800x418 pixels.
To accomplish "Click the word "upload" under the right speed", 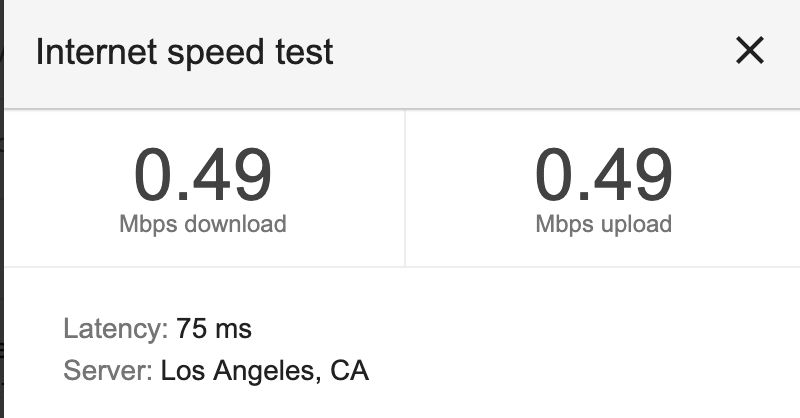I will tap(629, 223).
